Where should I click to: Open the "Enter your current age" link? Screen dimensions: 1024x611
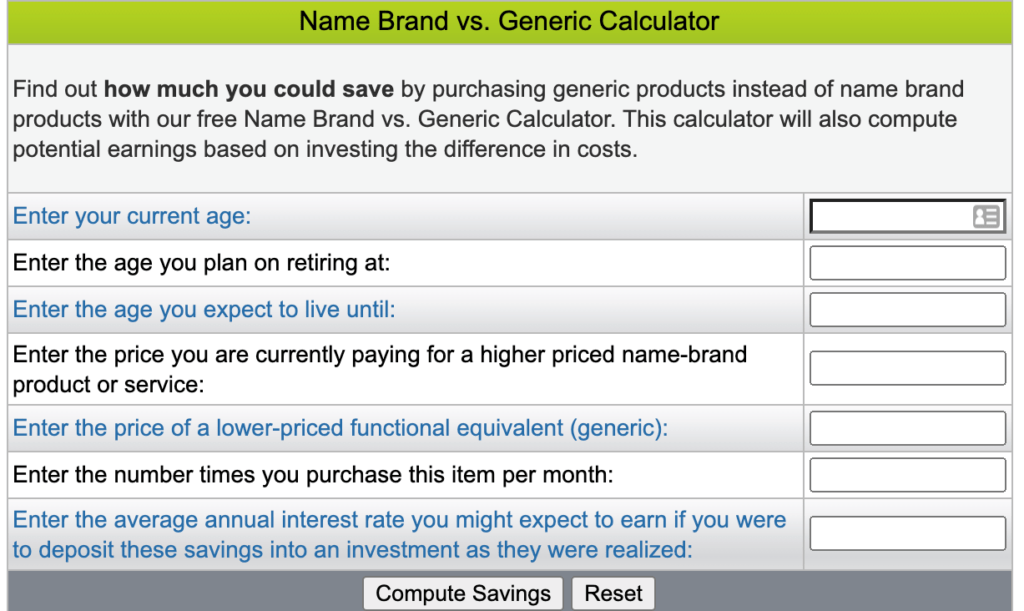pos(131,216)
